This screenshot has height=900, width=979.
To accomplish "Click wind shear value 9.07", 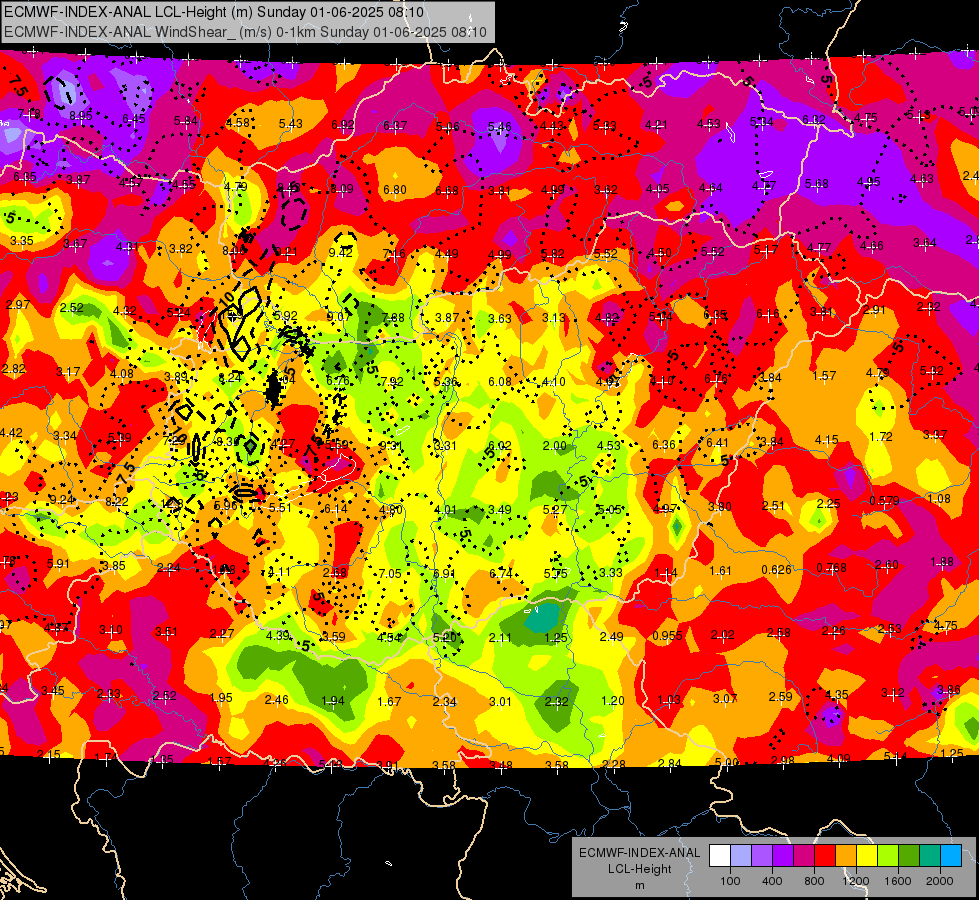I will coord(338,317).
